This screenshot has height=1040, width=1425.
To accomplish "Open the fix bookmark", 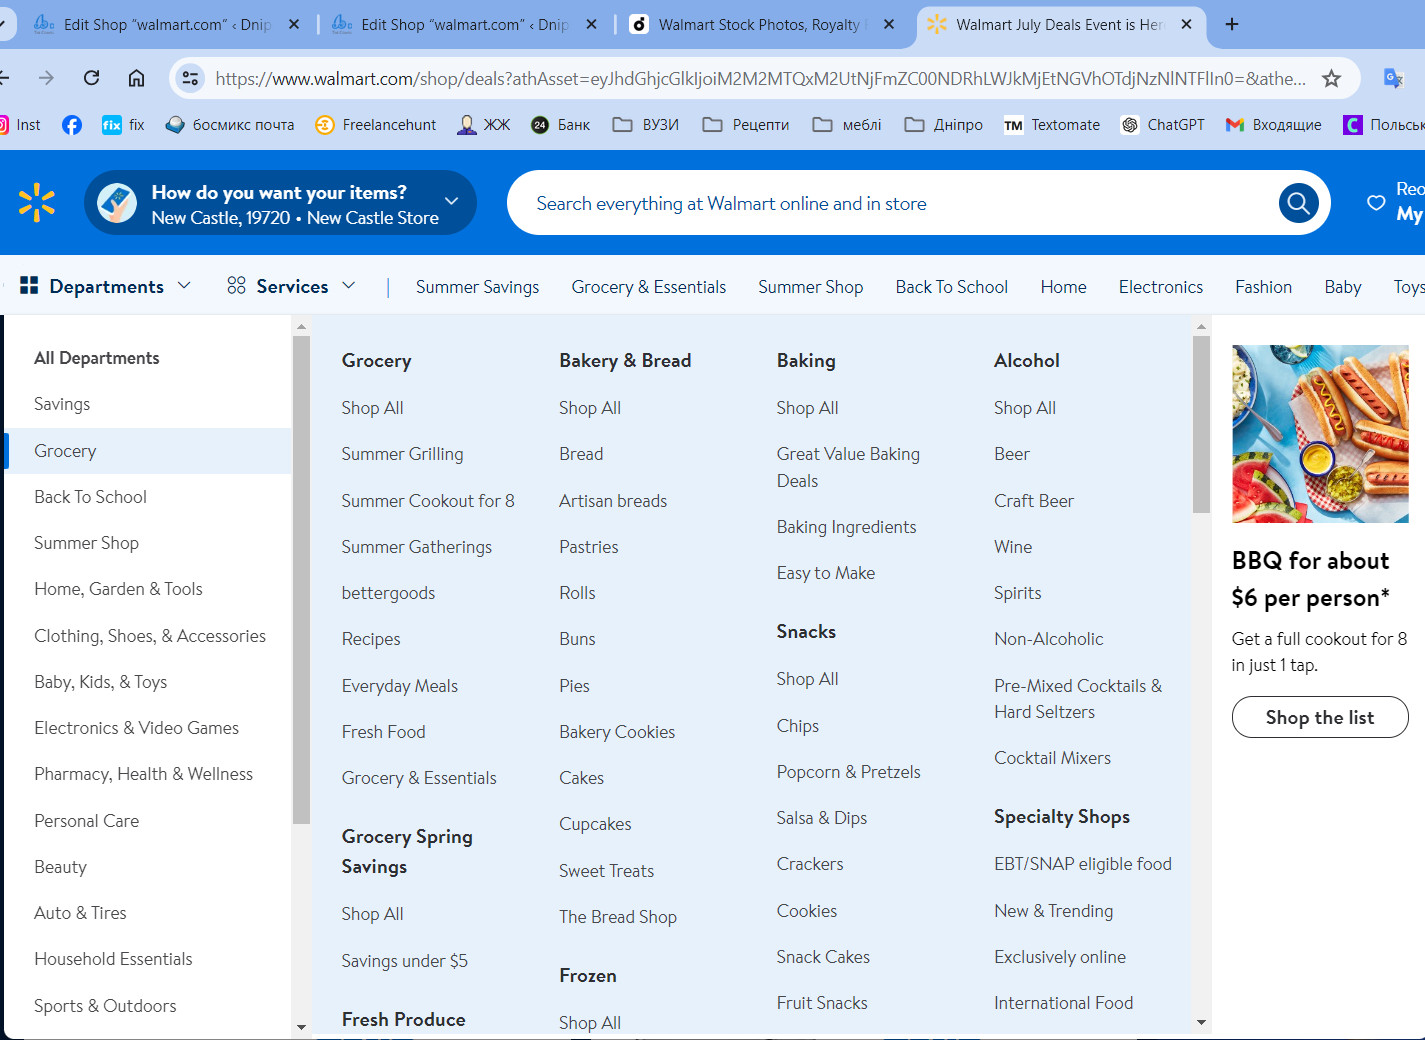I will point(123,125).
